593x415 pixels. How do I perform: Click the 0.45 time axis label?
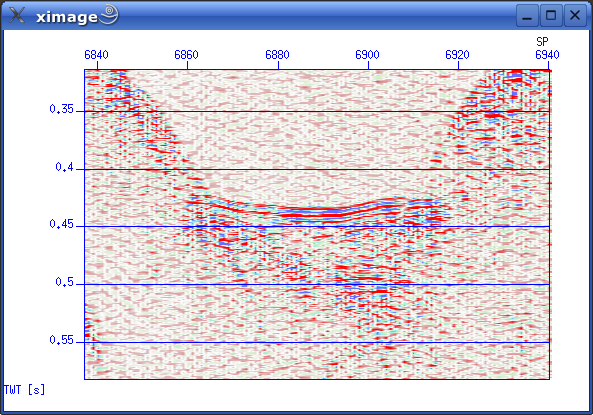click(x=61, y=224)
